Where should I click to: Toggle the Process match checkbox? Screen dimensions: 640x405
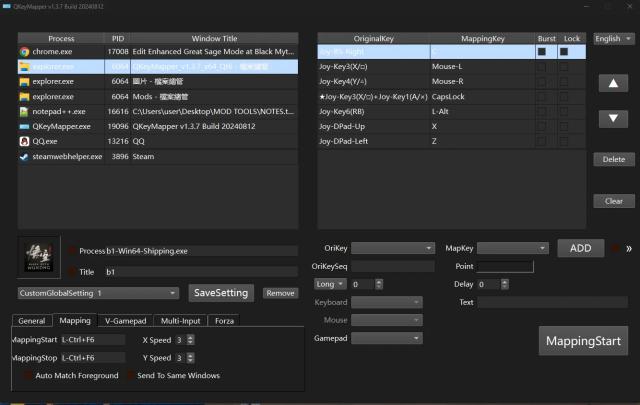[x=72, y=251]
